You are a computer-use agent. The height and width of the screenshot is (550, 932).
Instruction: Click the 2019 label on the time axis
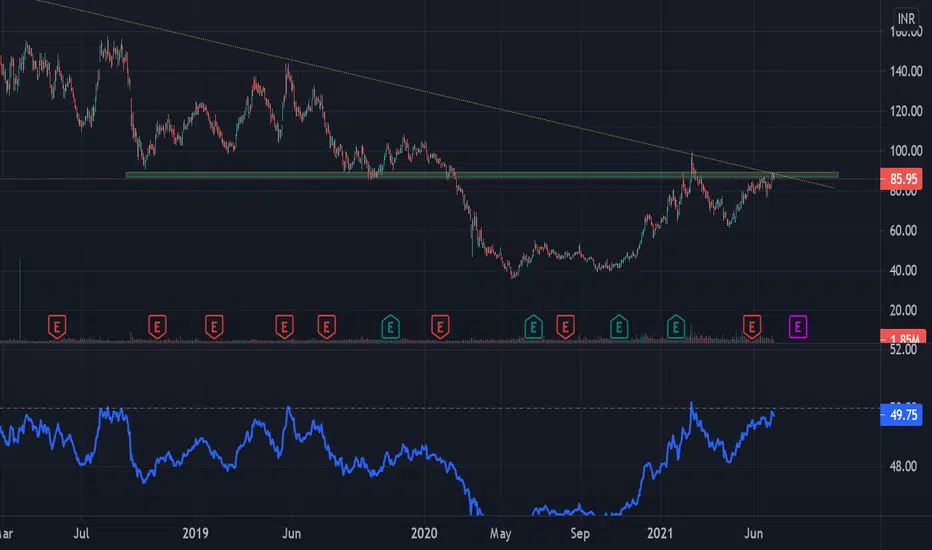pyautogui.click(x=196, y=533)
